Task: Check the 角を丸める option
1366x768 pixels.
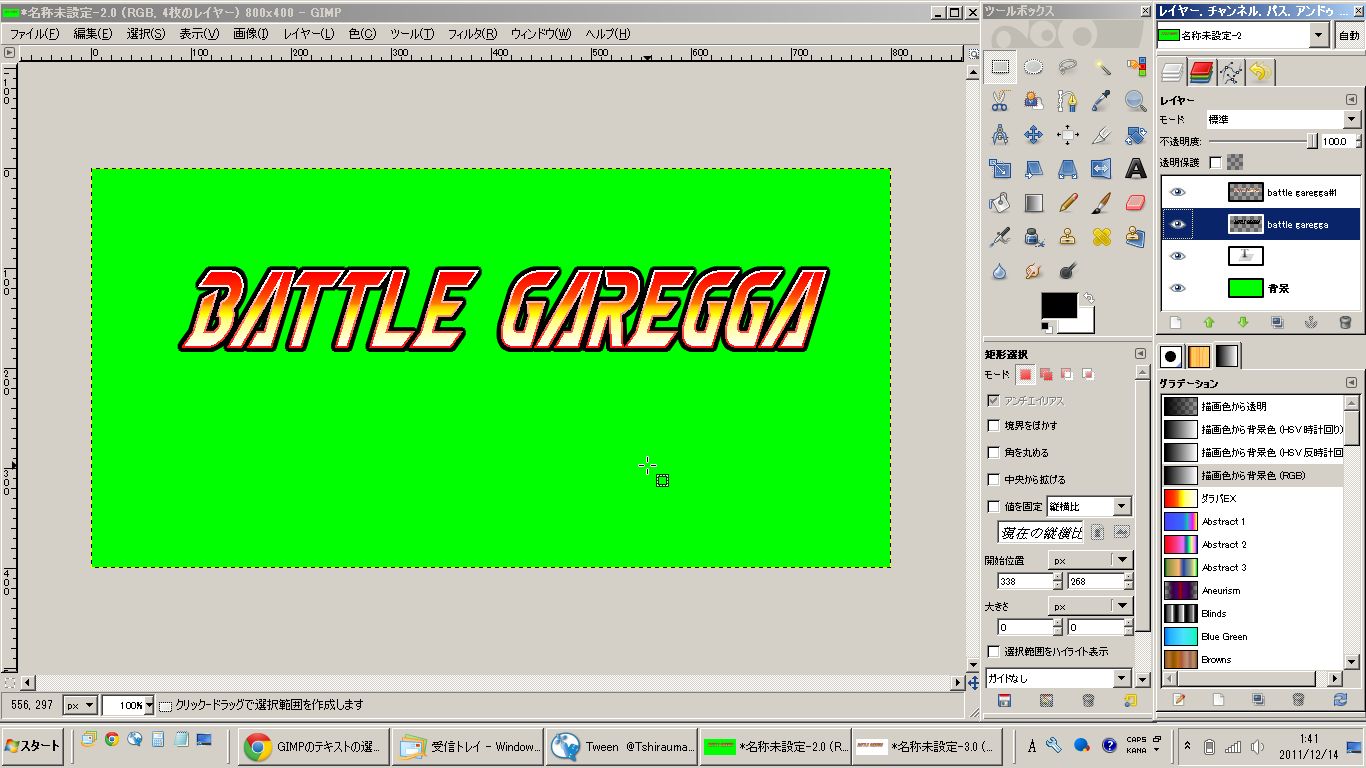Action: 993,452
